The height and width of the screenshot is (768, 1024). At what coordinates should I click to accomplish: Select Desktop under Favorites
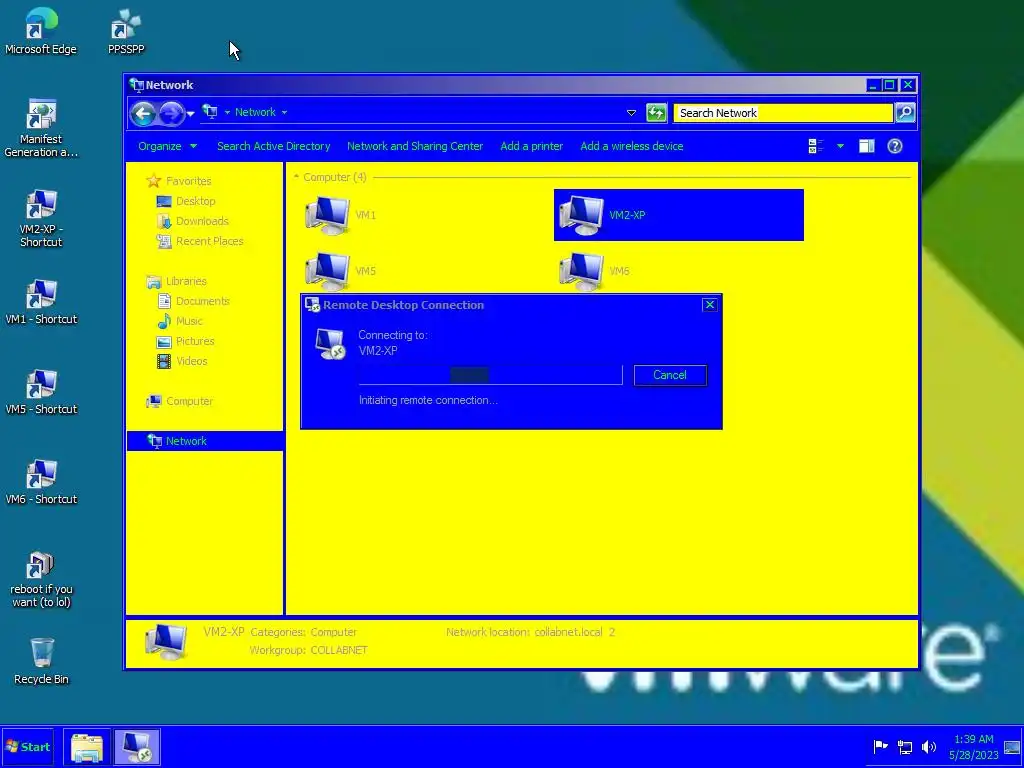[186, 201]
